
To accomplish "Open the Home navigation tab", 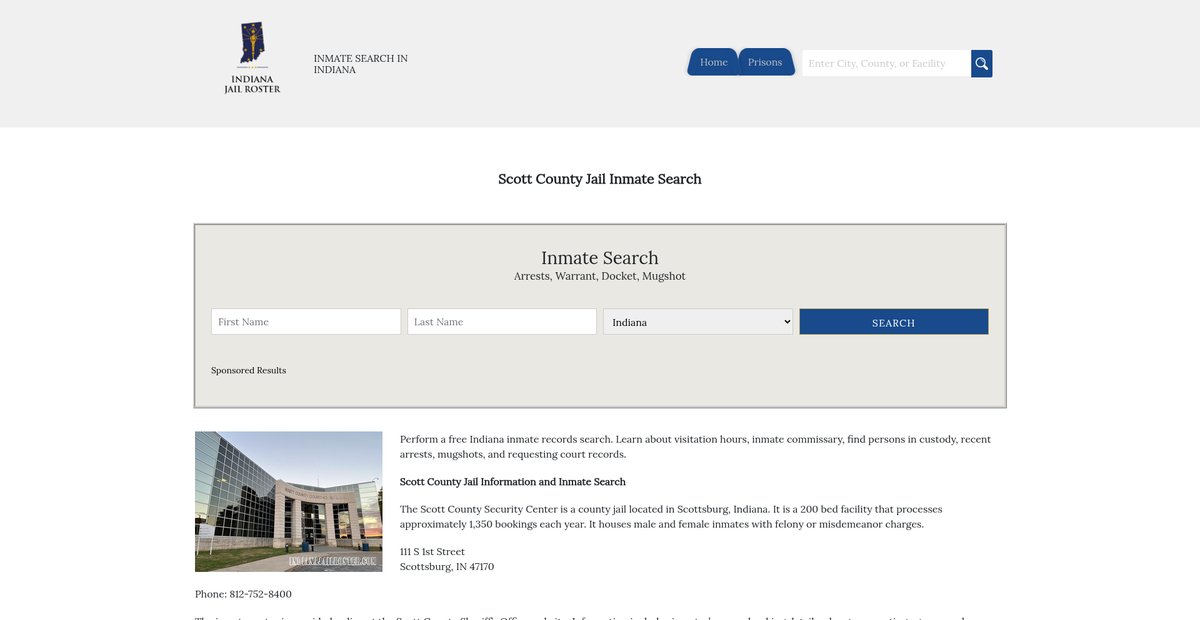I will click(x=713, y=62).
